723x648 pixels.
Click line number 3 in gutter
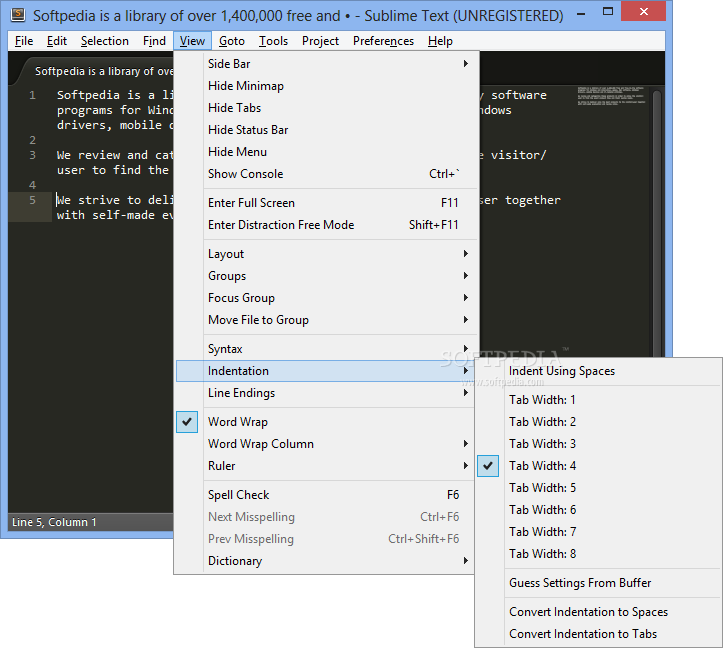click(32, 155)
